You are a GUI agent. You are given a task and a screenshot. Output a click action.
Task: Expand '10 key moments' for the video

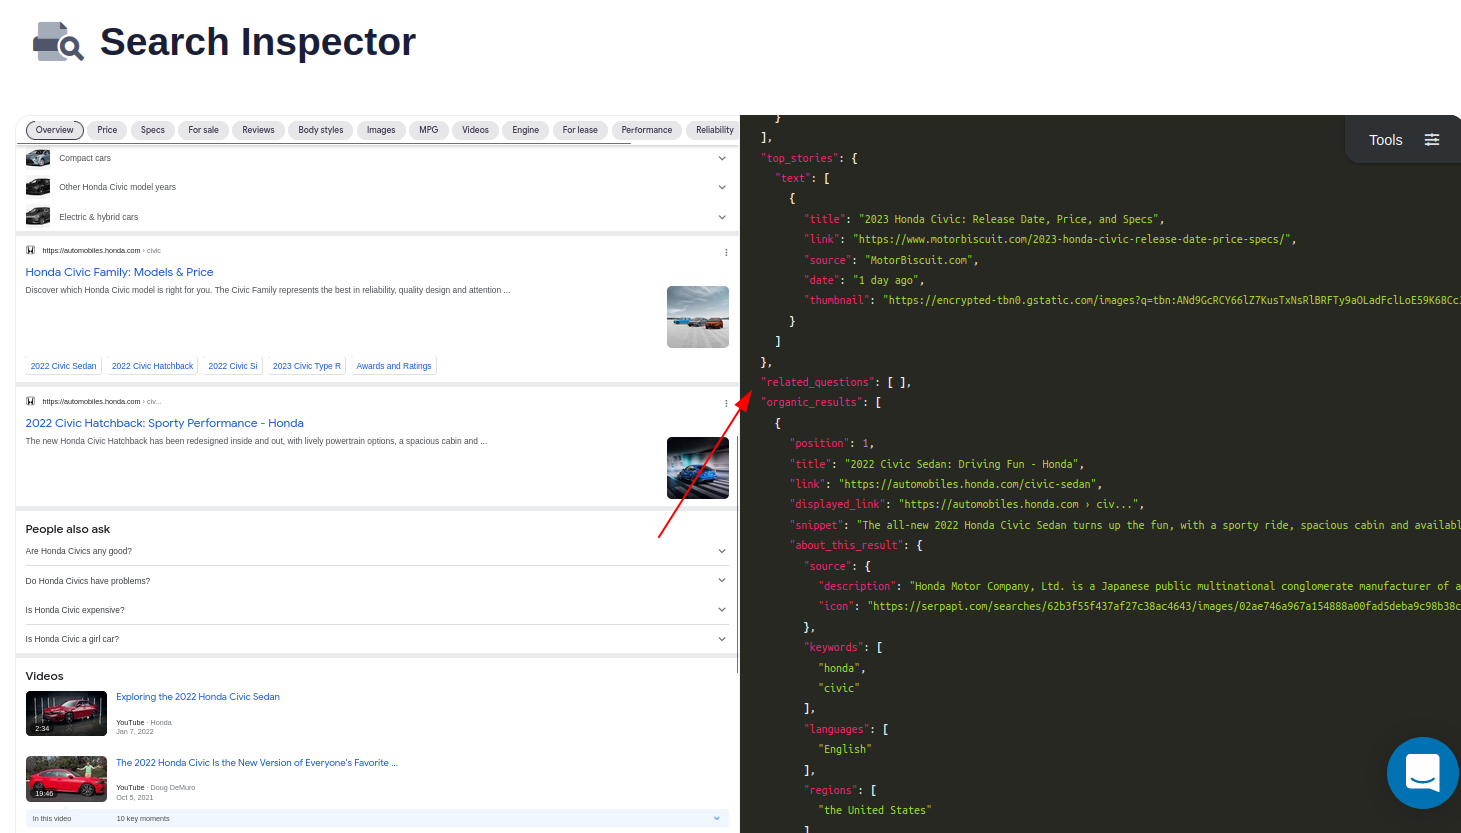[x=715, y=818]
